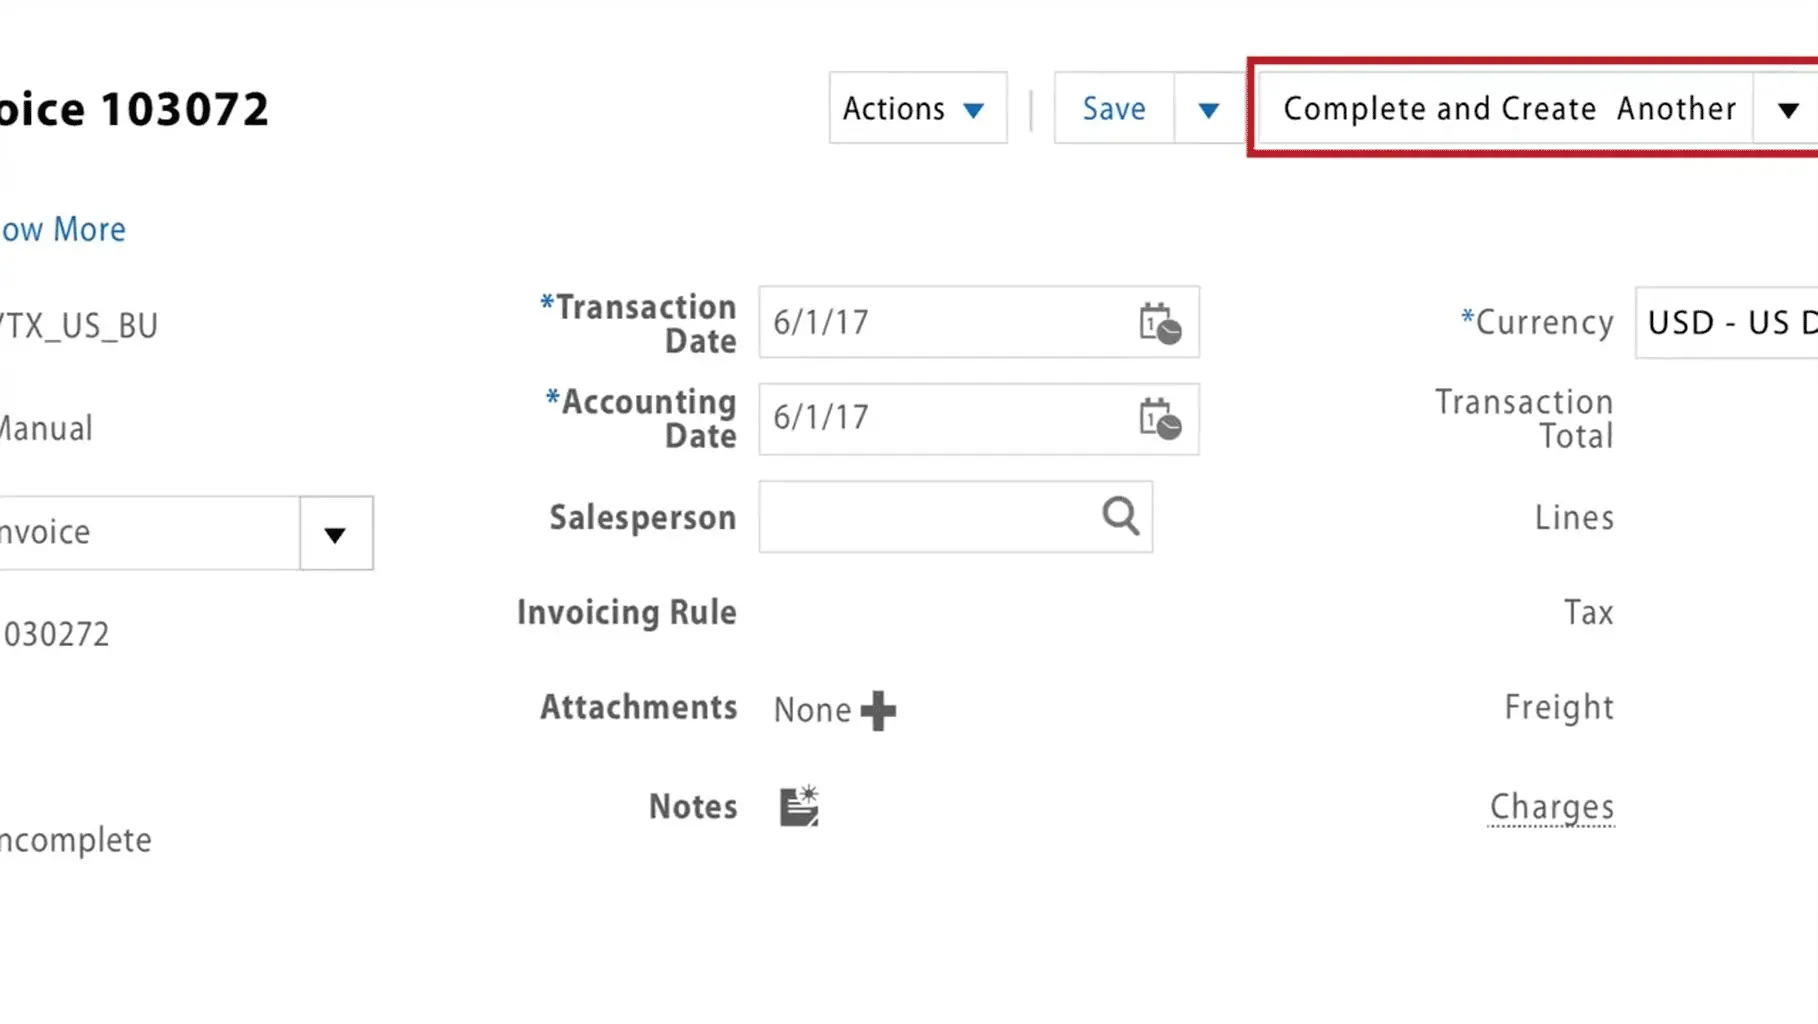1818x1024 pixels.
Task: Open the Invoice class dropdown arrow
Action: (x=336, y=533)
